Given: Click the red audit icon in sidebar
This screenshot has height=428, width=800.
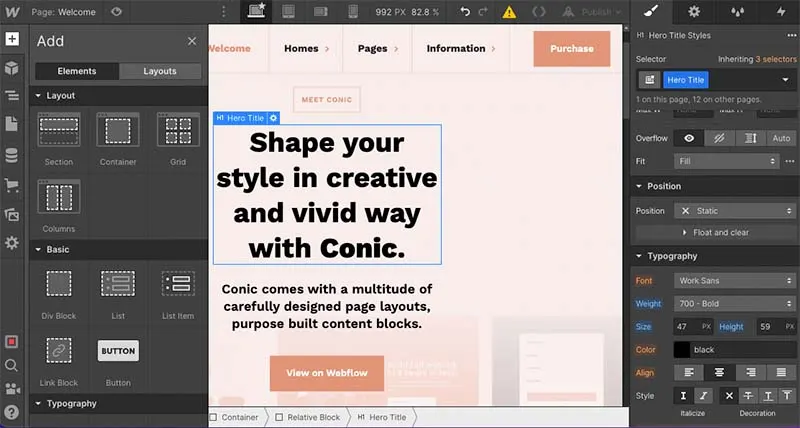Looking at the screenshot, I should (12, 342).
